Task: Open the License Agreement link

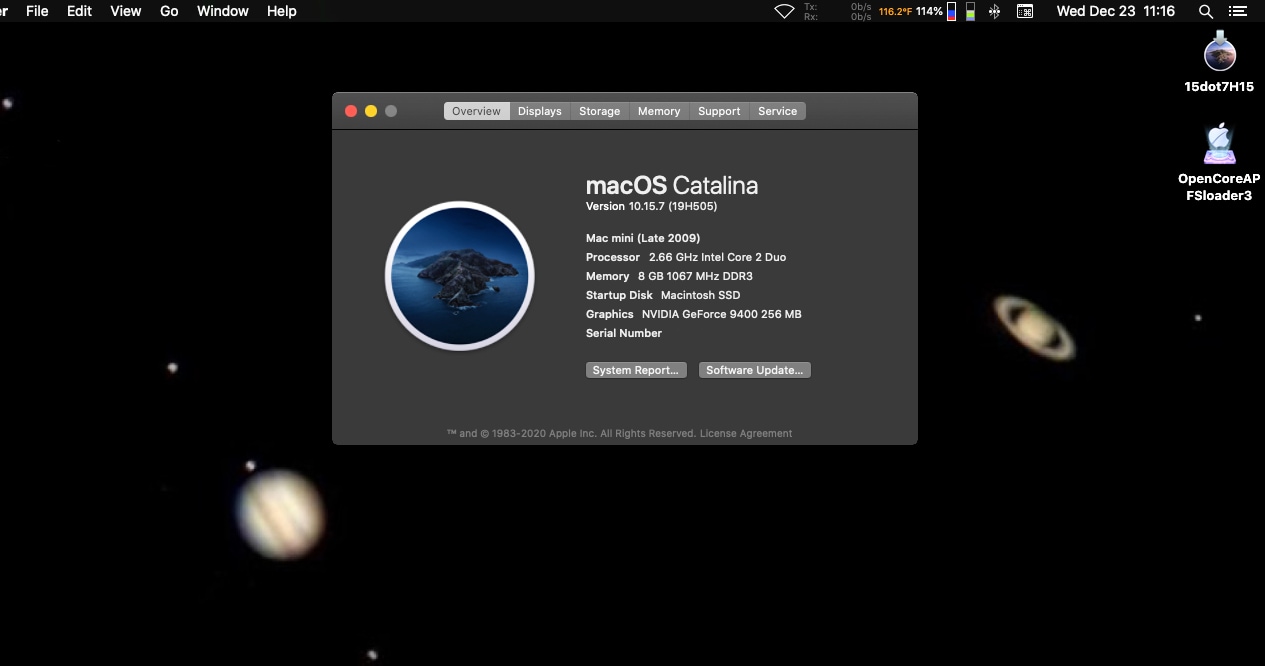Action: (746, 433)
